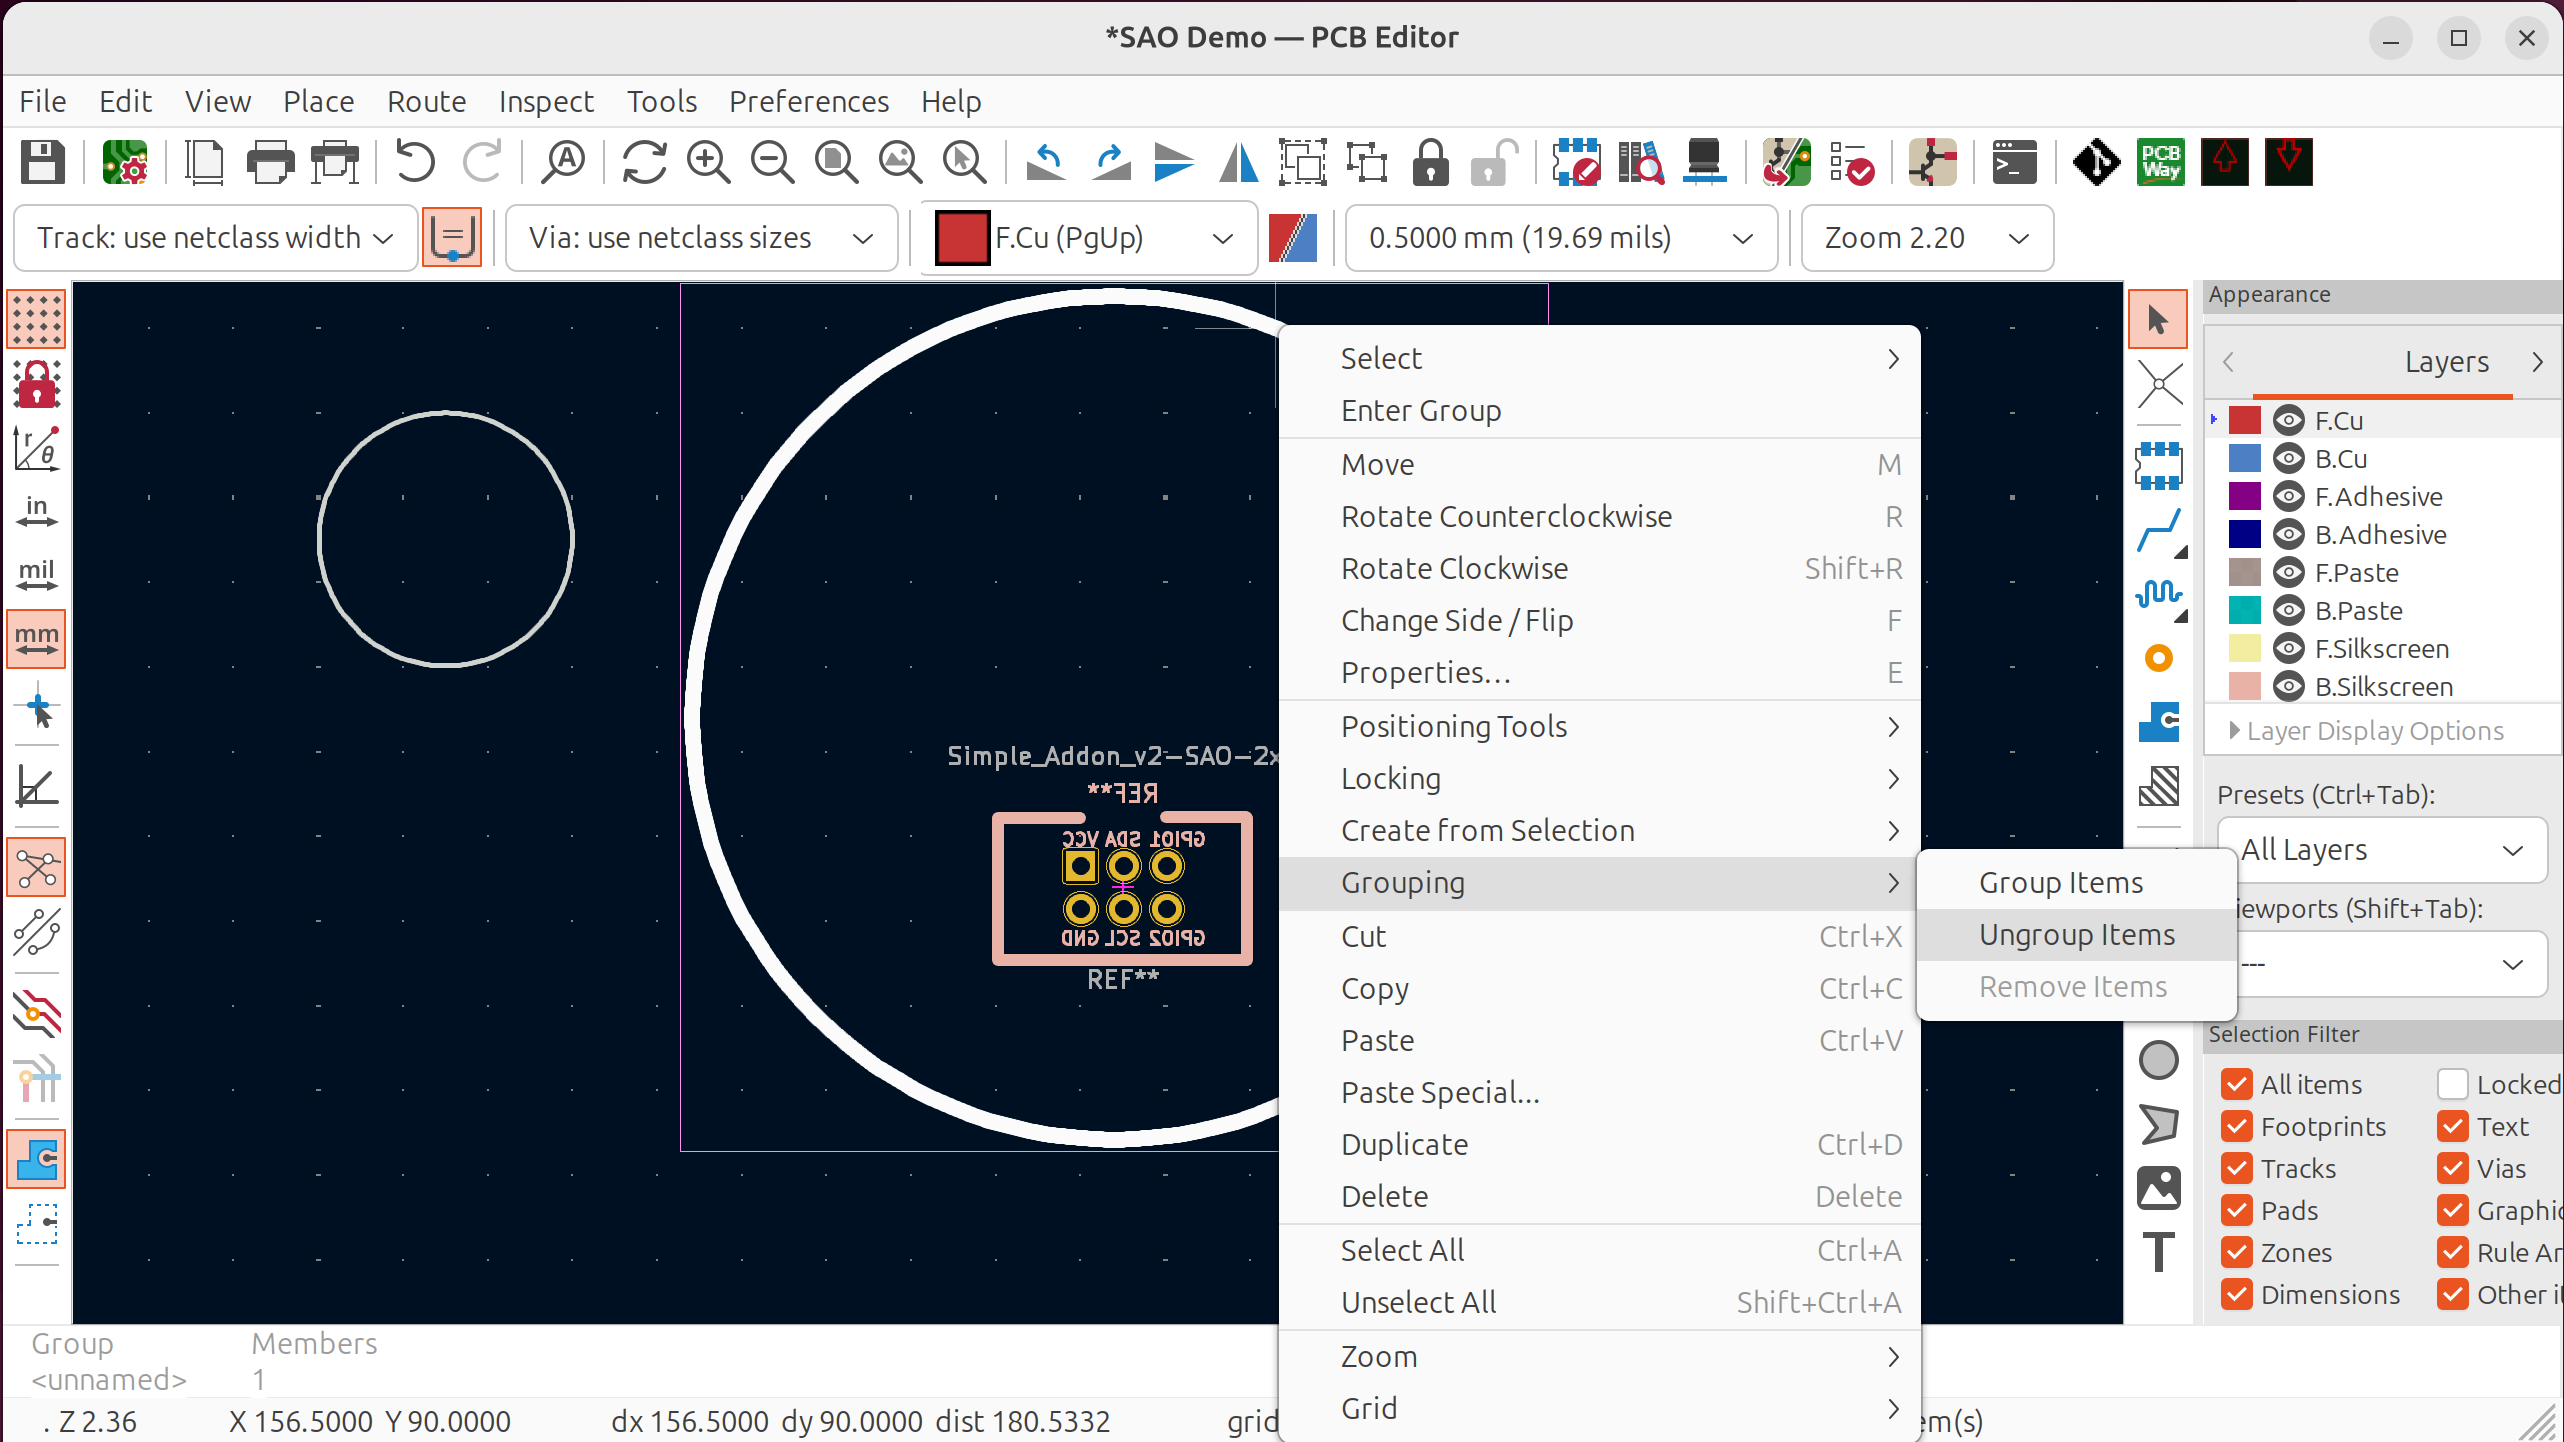Click next arrow beside Layers tab

(x=2537, y=362)
